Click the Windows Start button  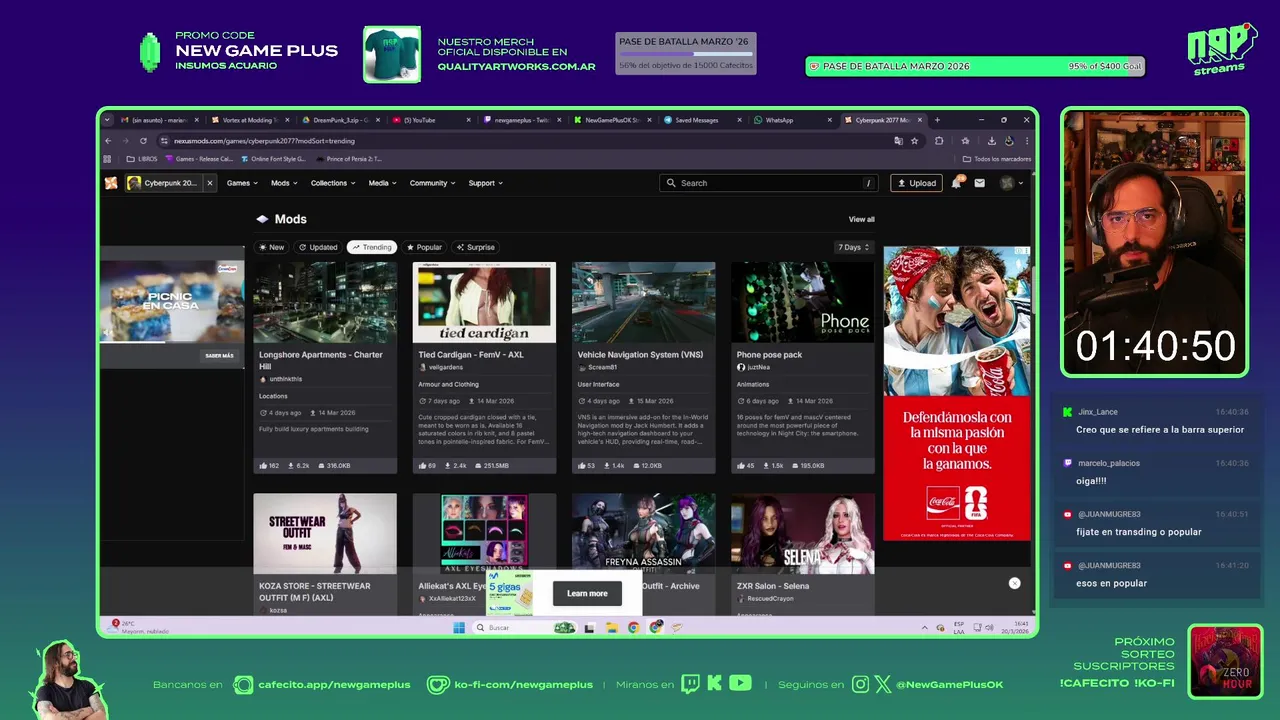459,628
